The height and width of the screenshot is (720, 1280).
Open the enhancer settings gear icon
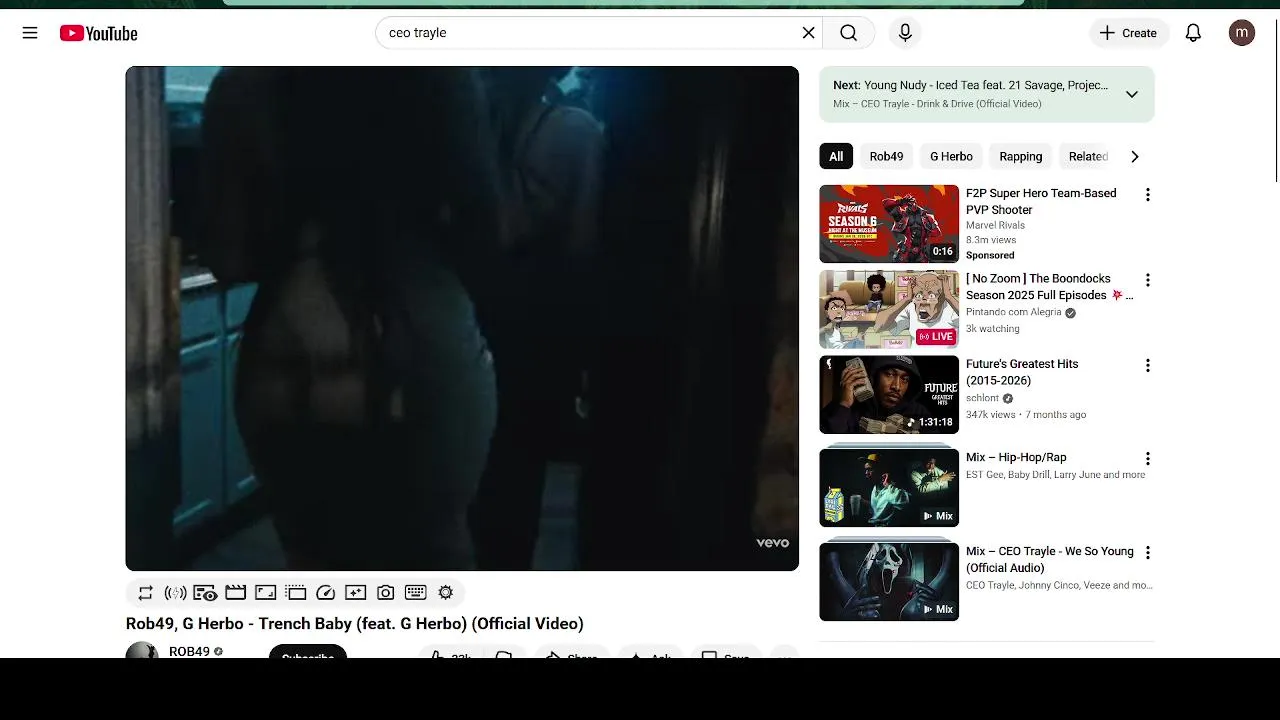point(446,593)
